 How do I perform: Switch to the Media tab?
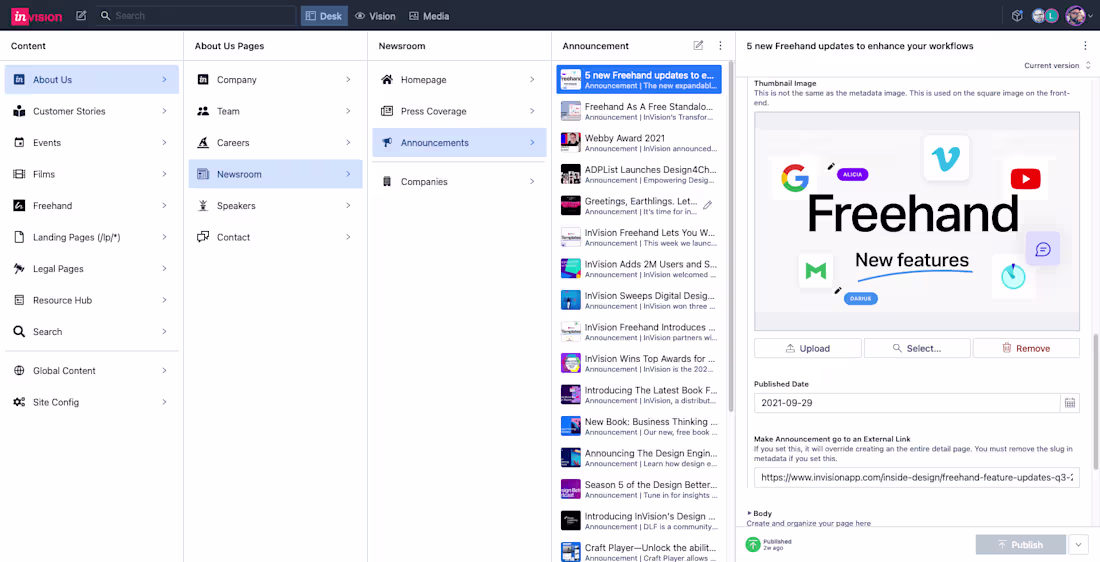point(429,16)
